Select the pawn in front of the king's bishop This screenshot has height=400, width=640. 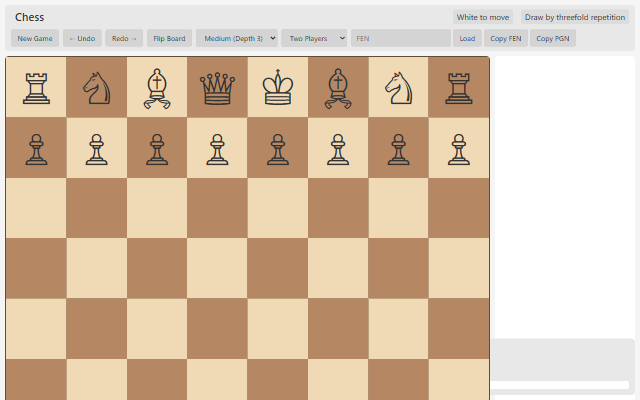click(x=338, y=148)
